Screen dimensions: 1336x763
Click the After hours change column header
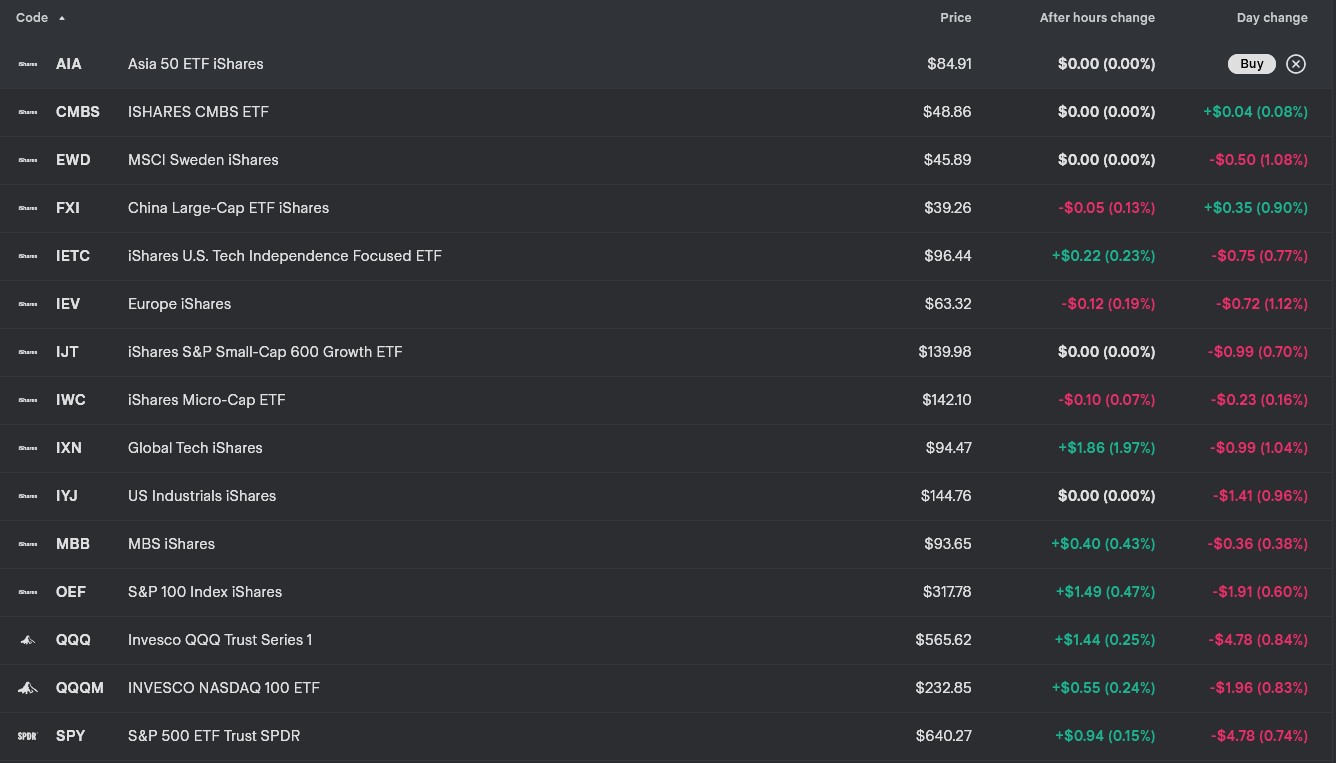(x=1096, y=18)
